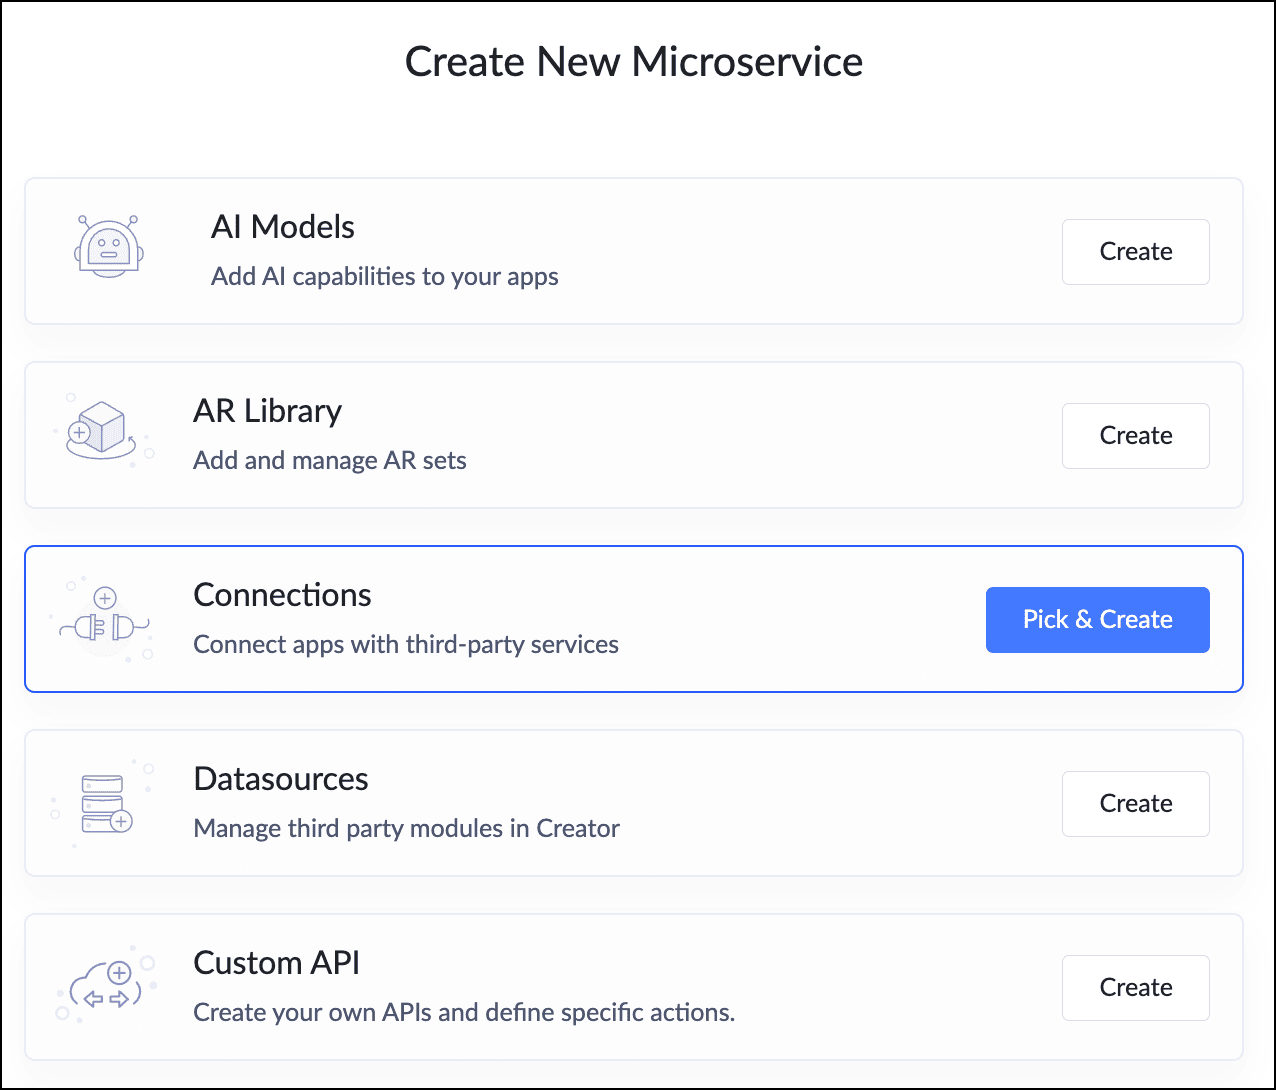The image size is (1276, 1090).
Task: Select the AR Library title text
Action: tap(267, 411)
